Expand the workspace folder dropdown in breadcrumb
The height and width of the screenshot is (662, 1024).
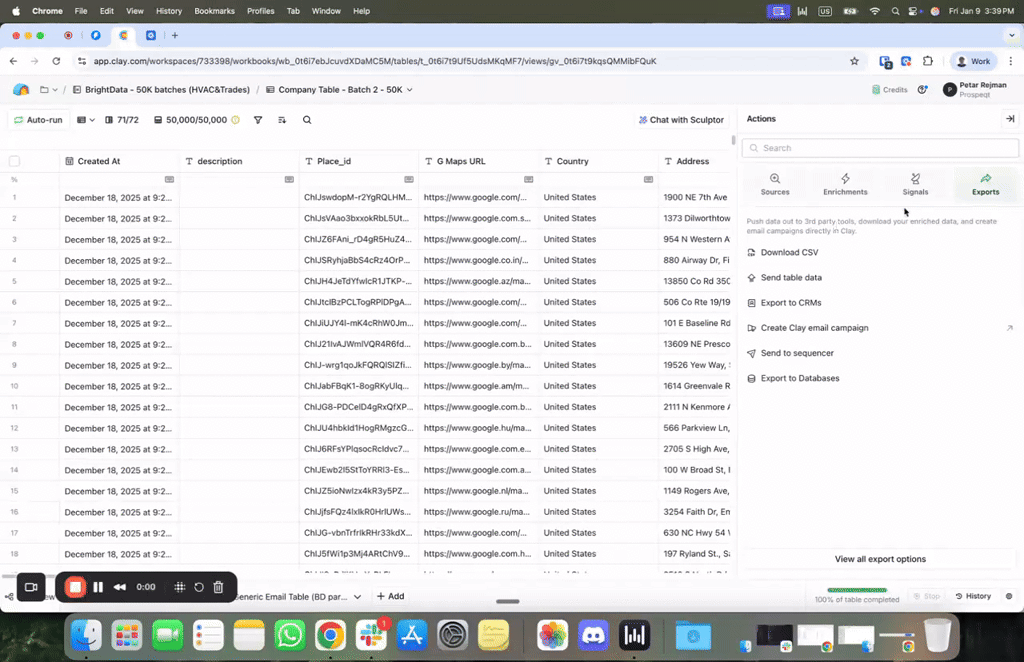(48, 89)
